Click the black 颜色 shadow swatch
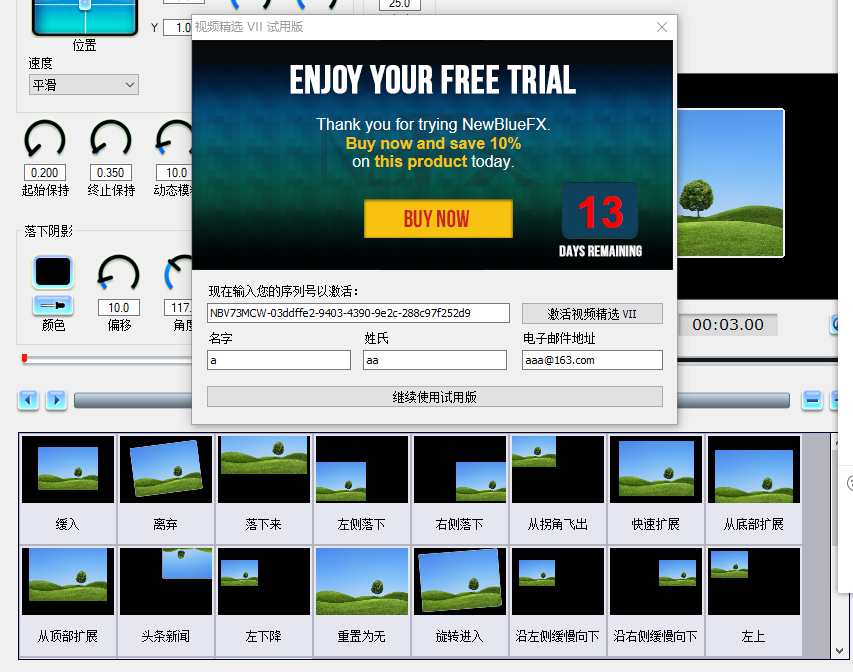853x672 pixels. pos(53,272)
